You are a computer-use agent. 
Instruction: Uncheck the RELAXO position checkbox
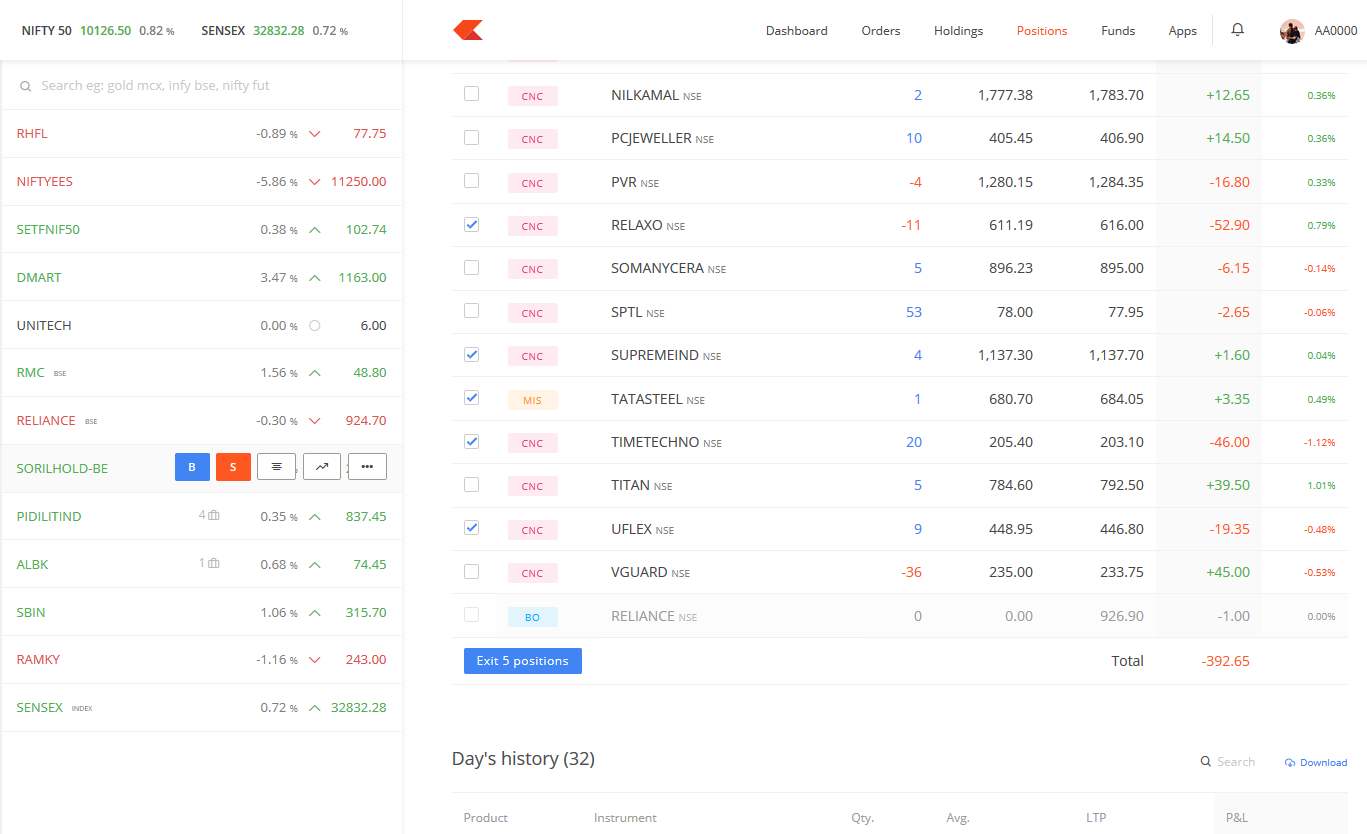tap(472, 225)
